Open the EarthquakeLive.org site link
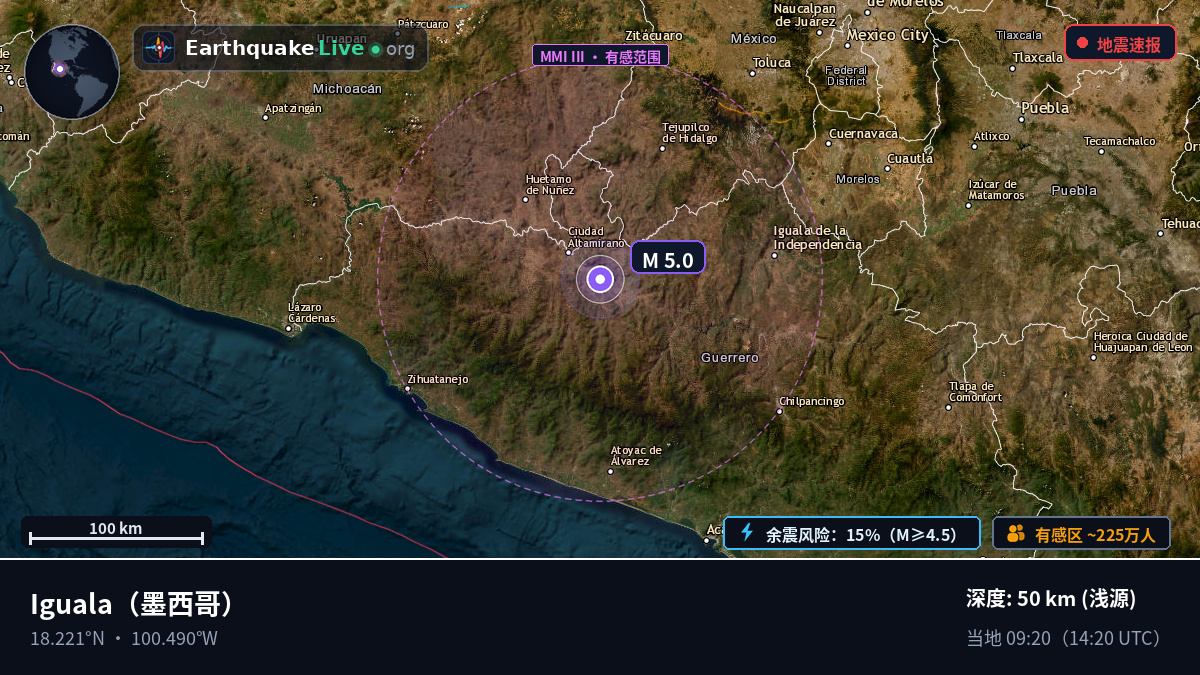The image size is (1200, 675). coord(280,48)
